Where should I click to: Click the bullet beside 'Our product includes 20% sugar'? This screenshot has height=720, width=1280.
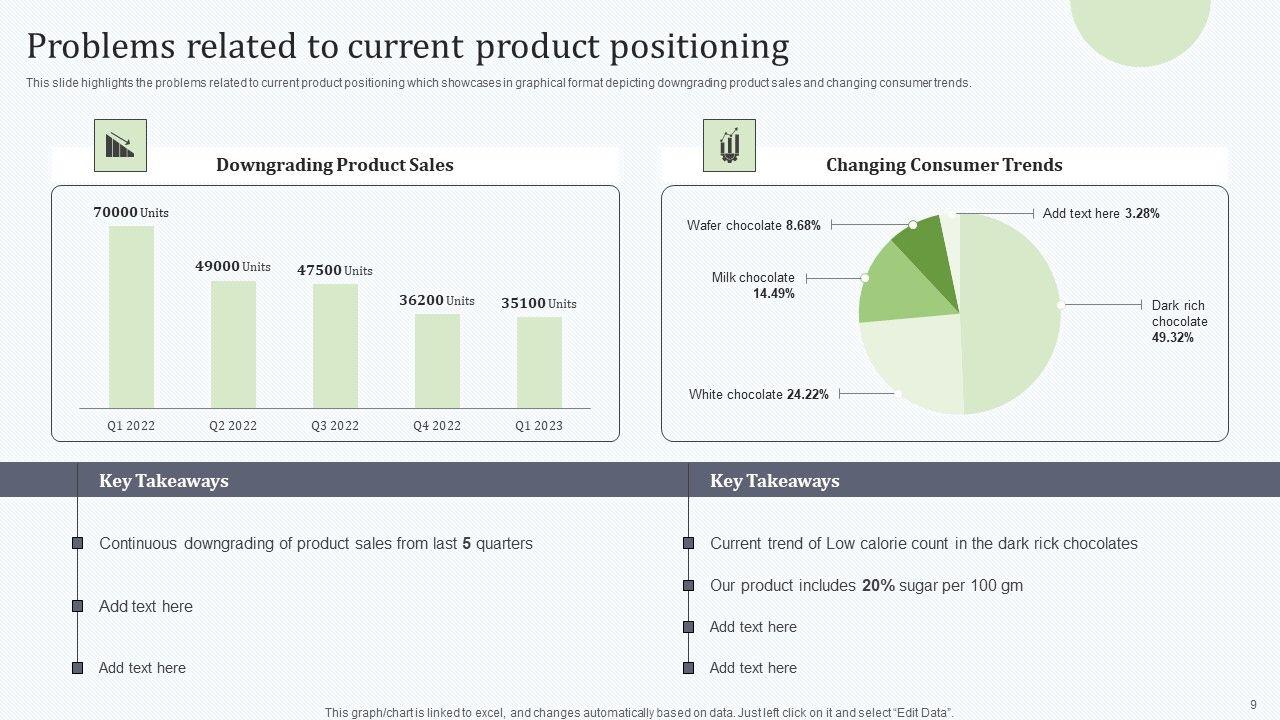[688, 586]
